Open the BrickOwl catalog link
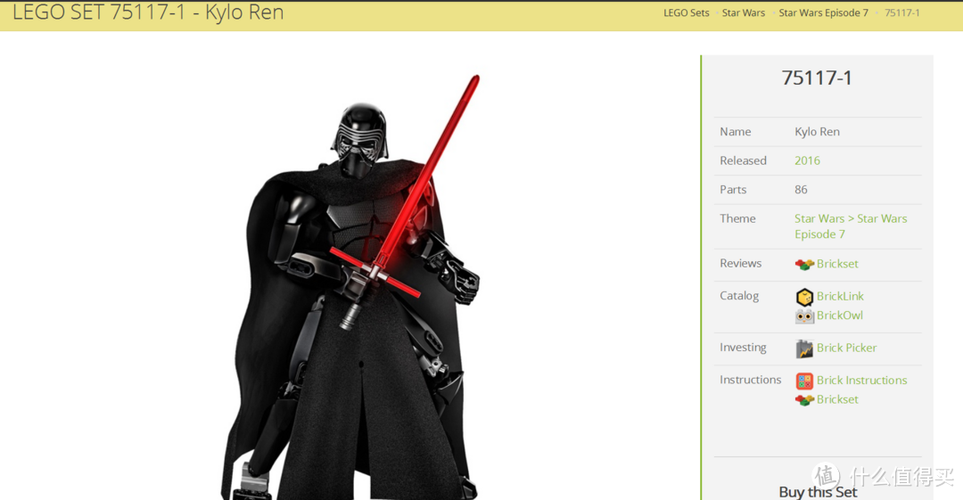Screen dimensions: 963x500 click(x=839, y=316)
